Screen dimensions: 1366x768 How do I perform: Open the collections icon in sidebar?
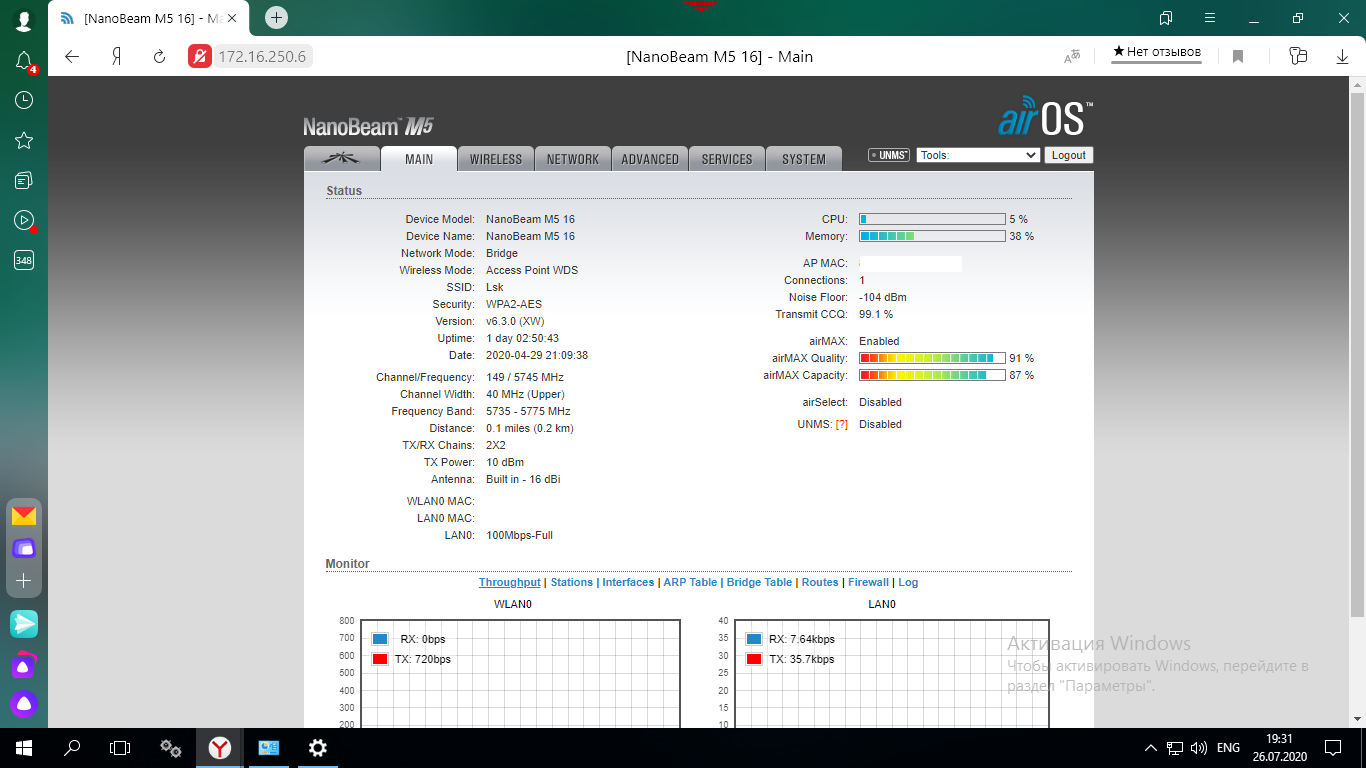coord(24,180)
